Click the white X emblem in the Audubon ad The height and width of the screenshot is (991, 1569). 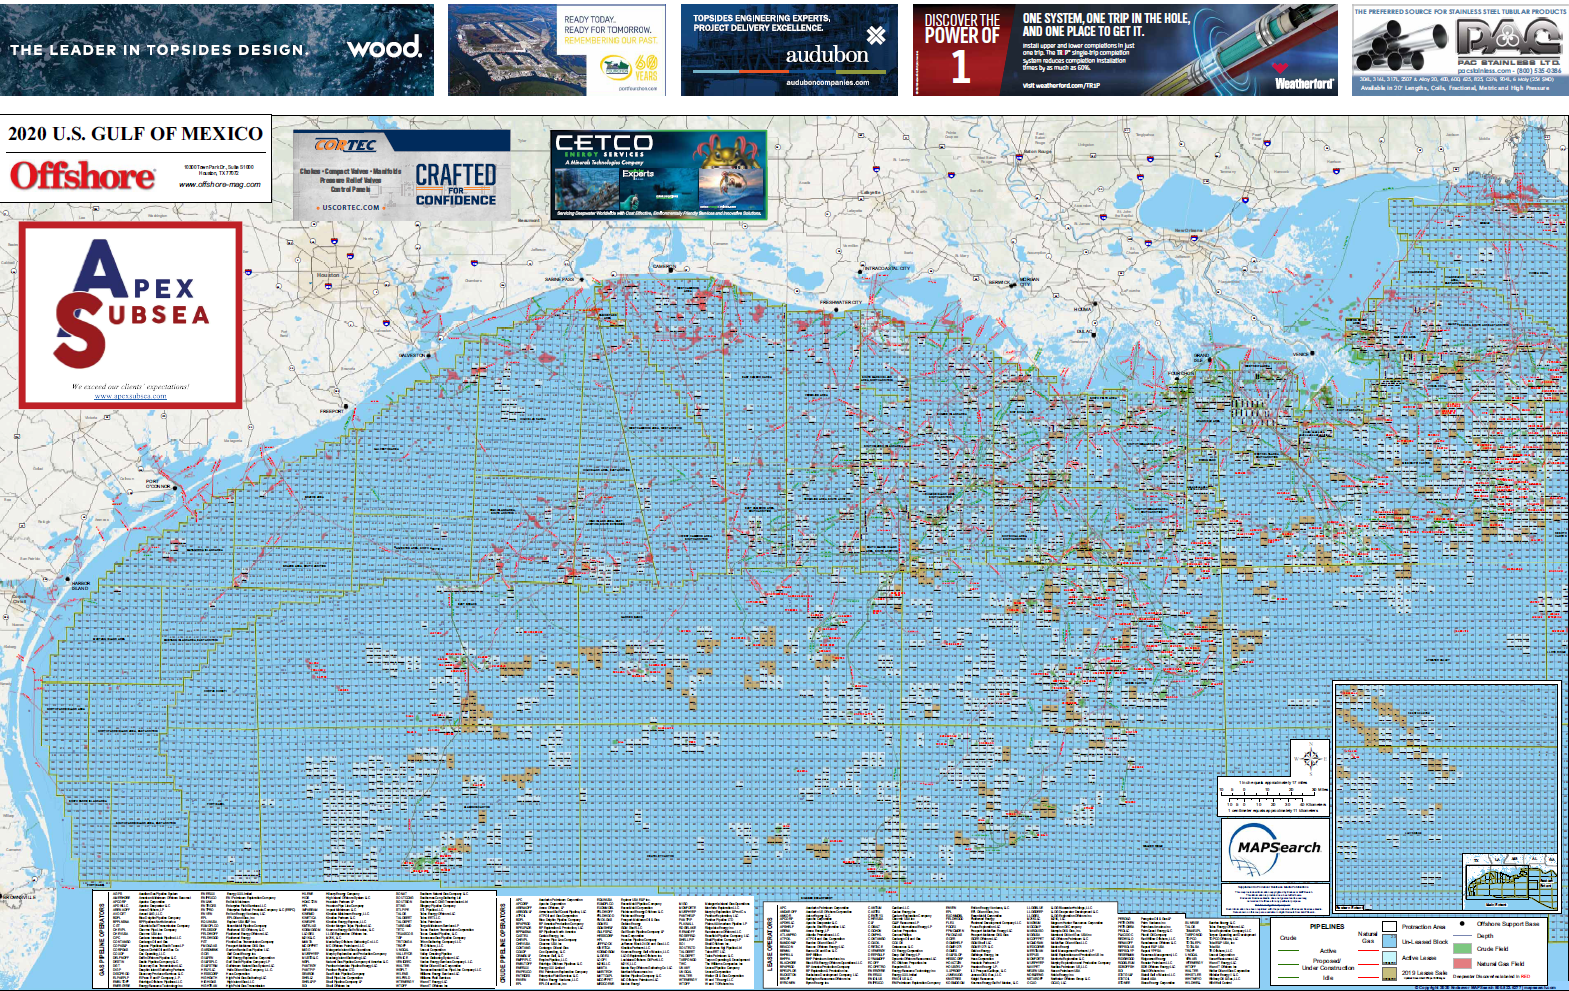pyautogui.click(x=876, y=35)
